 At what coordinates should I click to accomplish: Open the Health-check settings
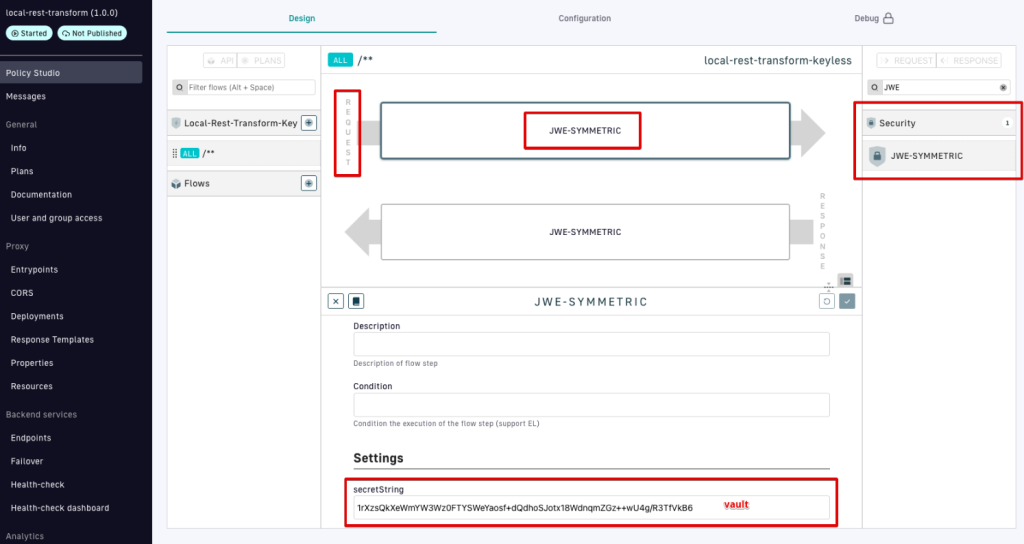pyautogui.click(x=37, y=485)
